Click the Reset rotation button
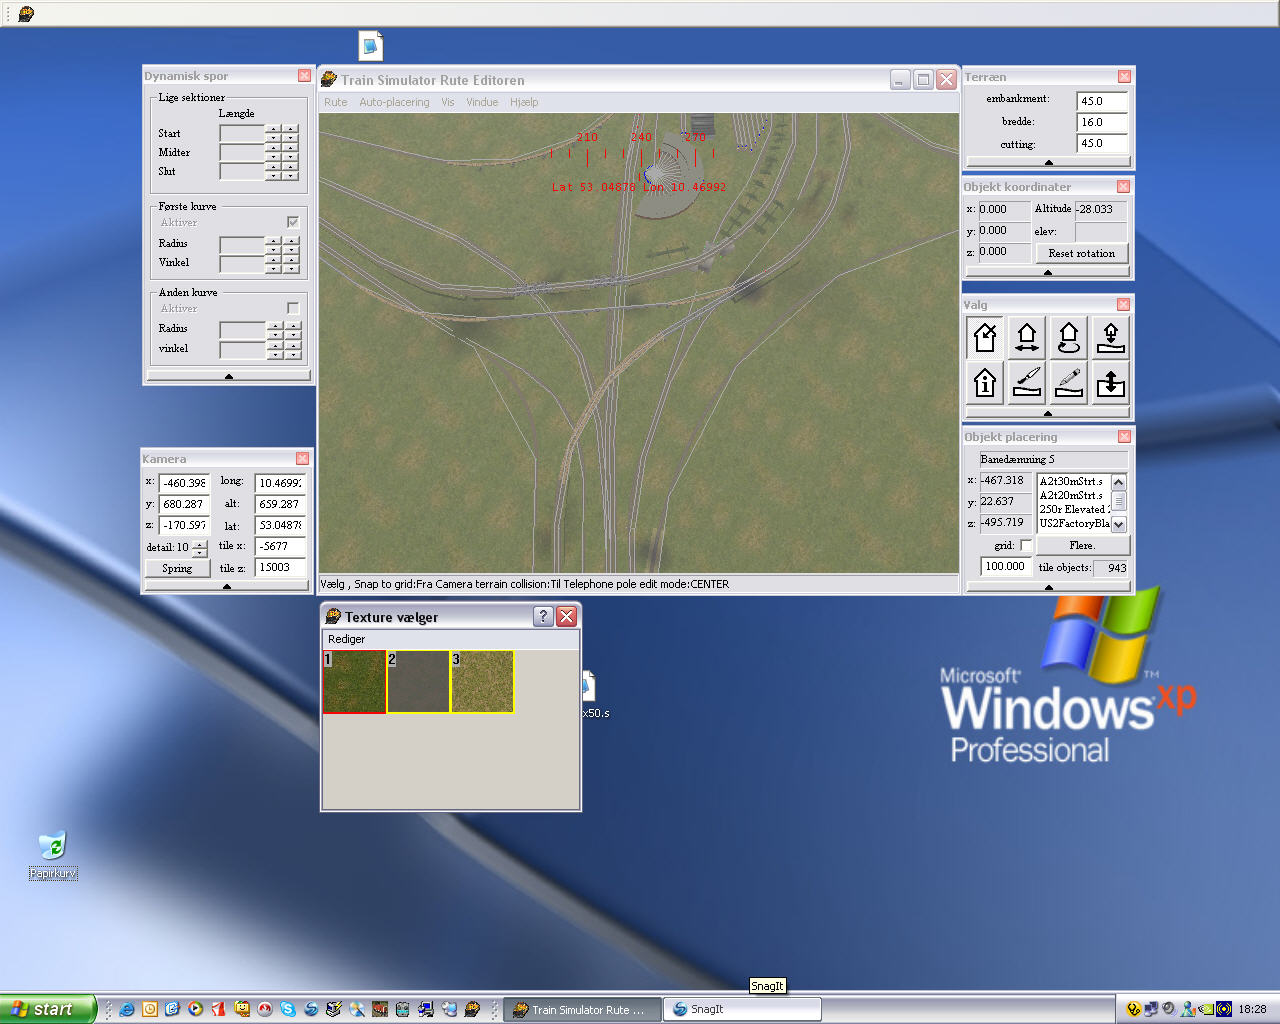The height and width of the screenshot is (1024, 1280). pos(1082,253)
